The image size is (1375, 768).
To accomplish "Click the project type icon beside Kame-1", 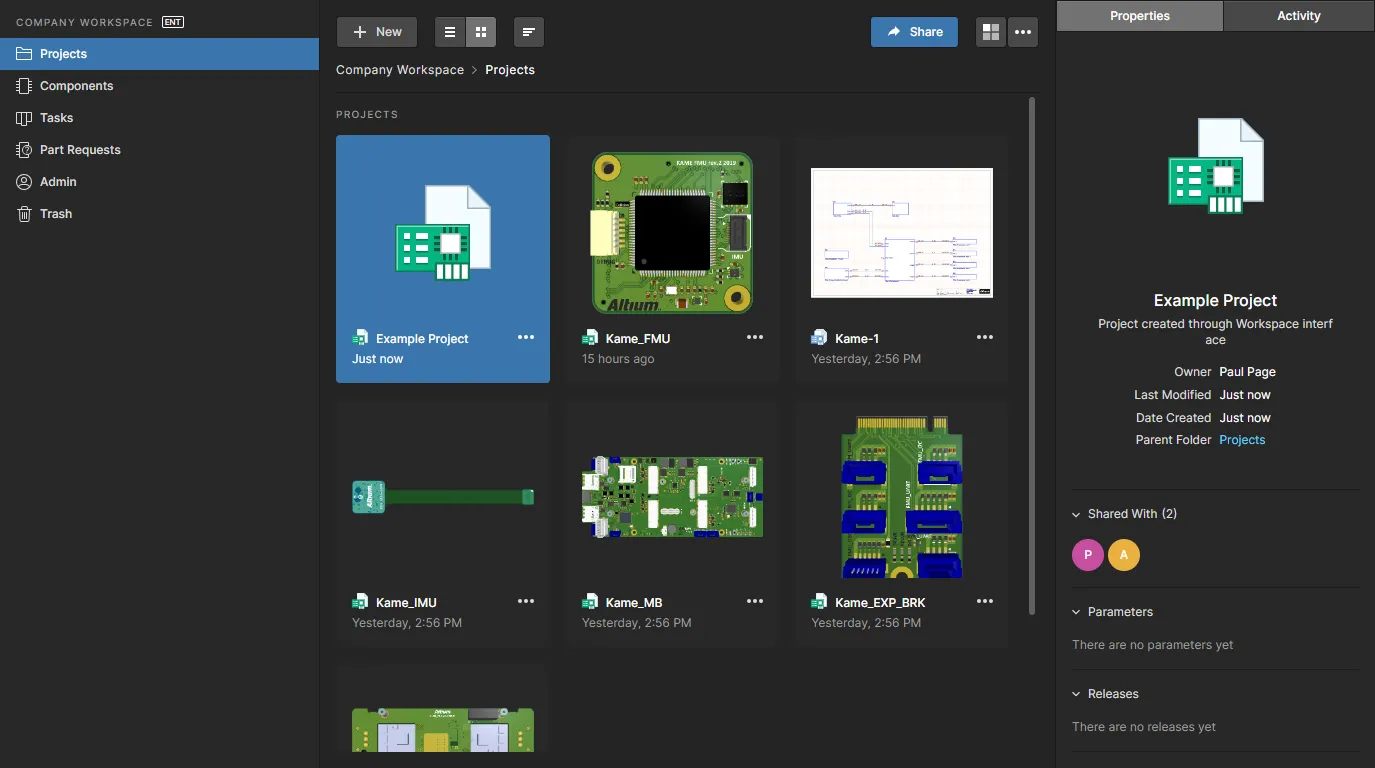I will [819, 338].
